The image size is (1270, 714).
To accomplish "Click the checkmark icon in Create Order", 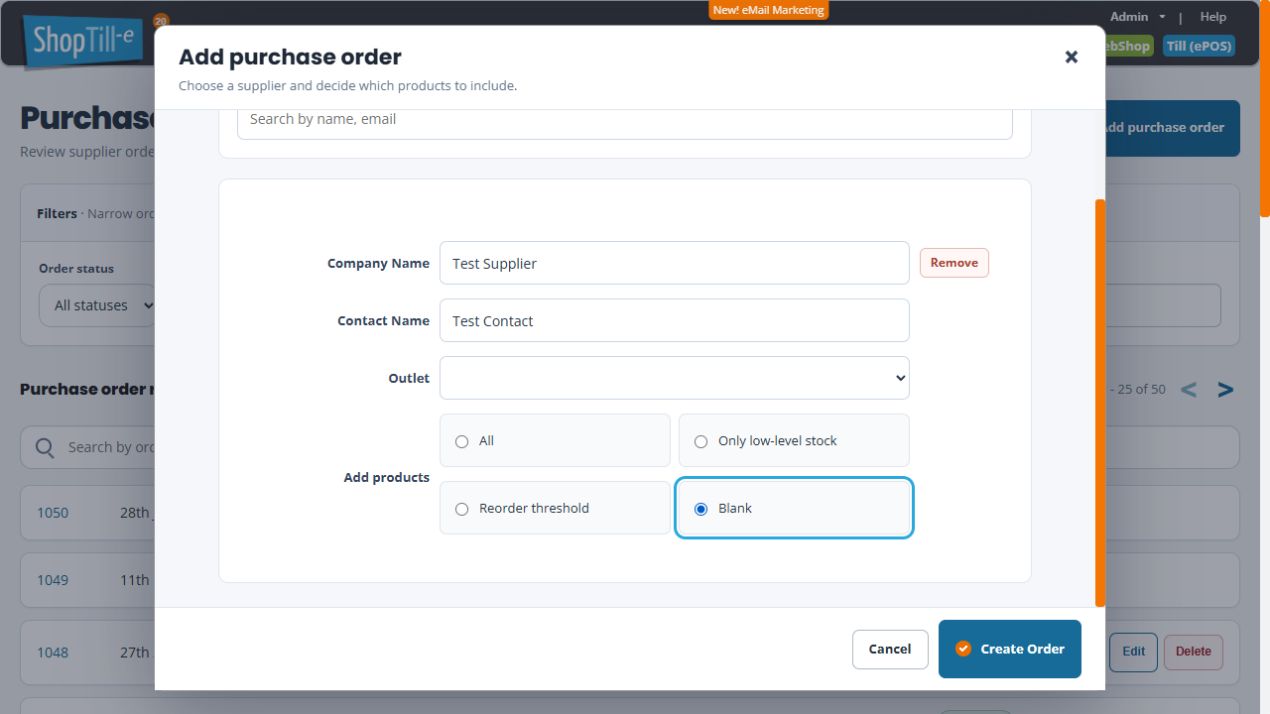I will click(963, 649).
